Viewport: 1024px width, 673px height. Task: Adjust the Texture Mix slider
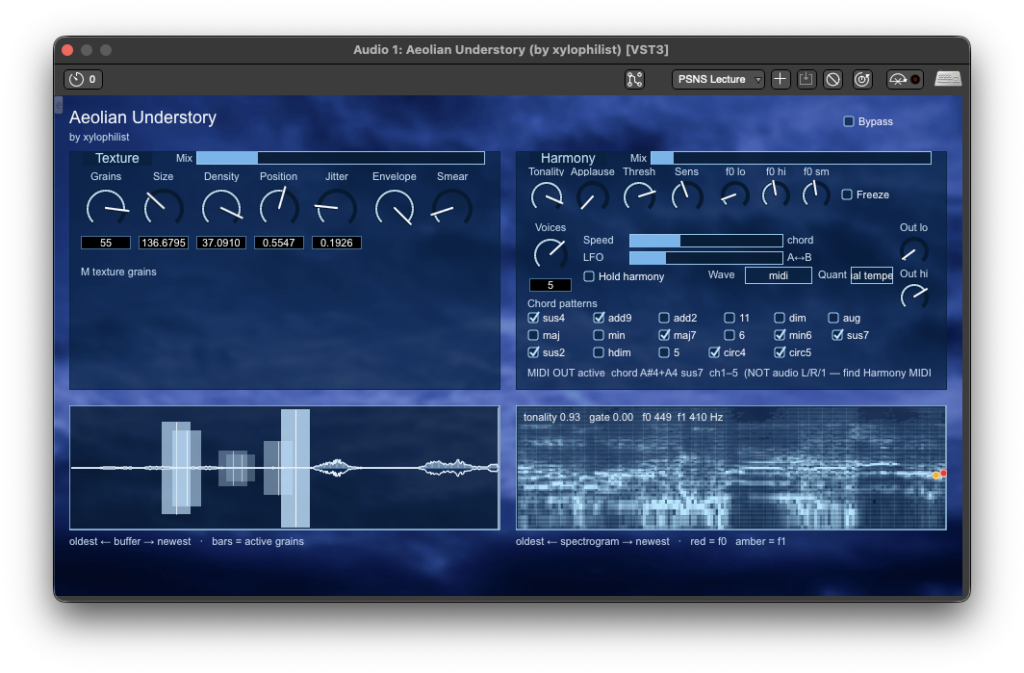tap(340, 158)
